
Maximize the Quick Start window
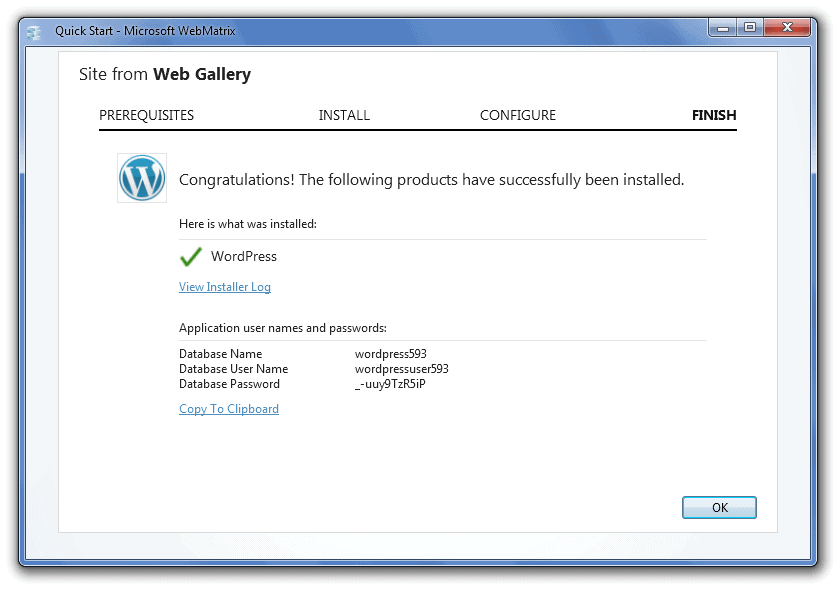pos(750,28)
